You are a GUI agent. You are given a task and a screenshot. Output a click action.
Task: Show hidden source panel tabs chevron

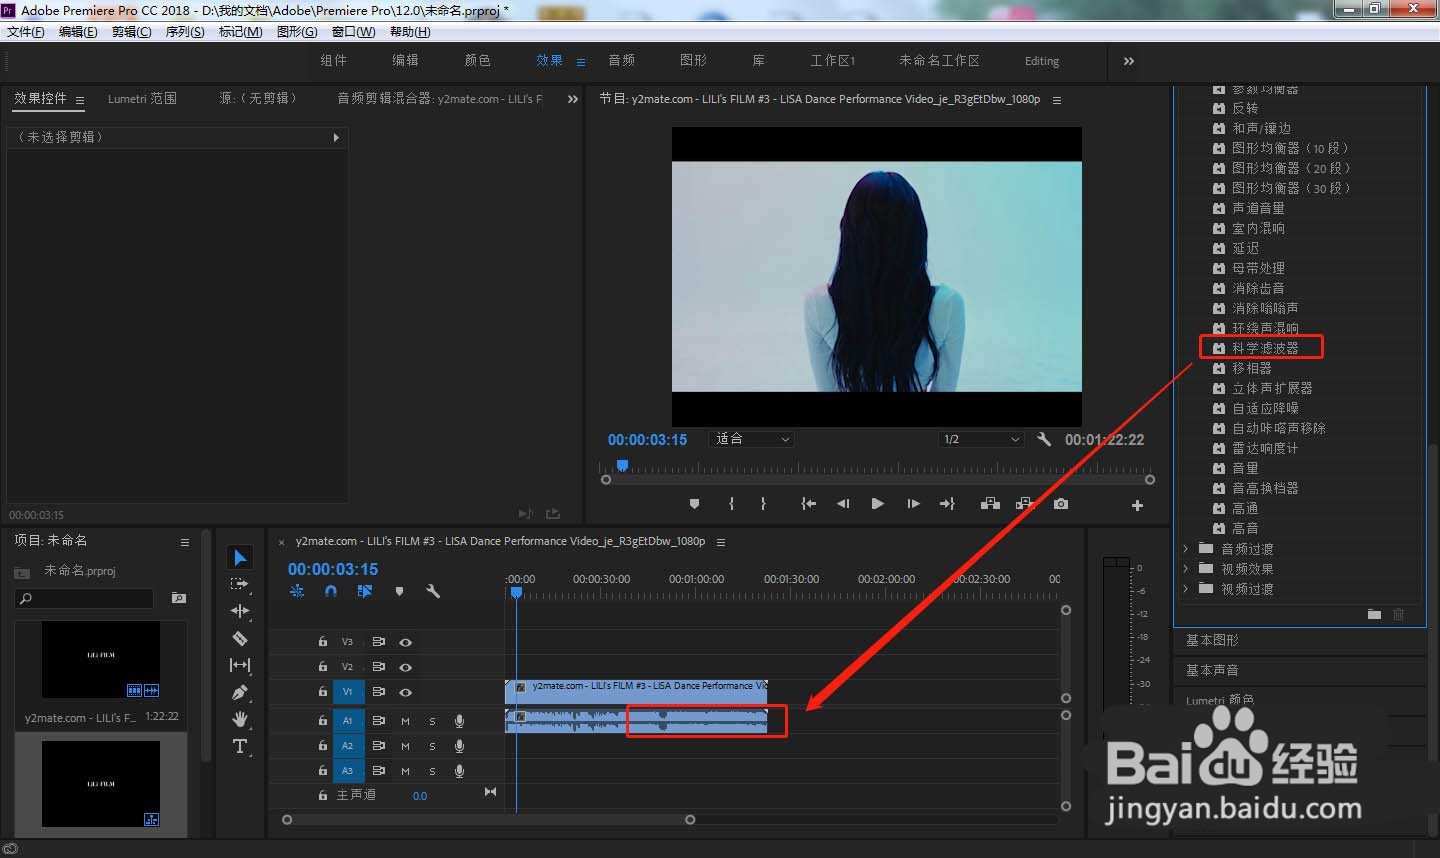(573, 99)
